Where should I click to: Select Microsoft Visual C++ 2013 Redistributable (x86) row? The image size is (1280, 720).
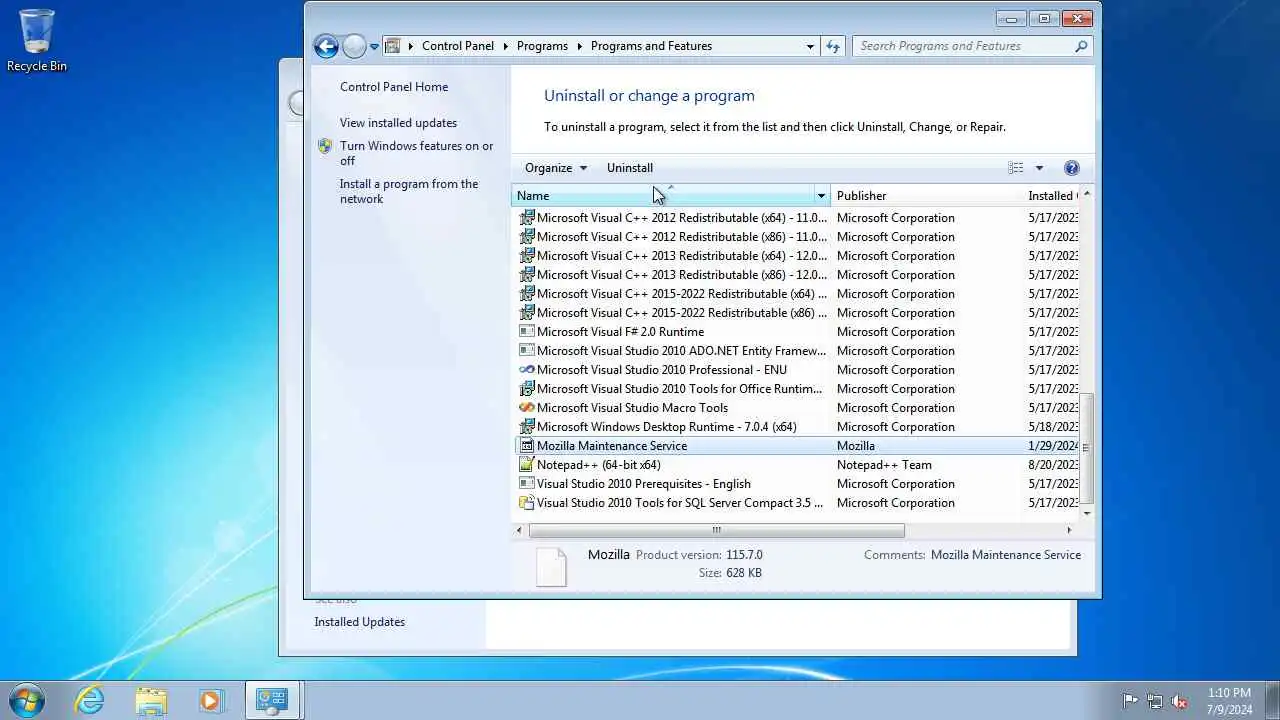click(797, 275)
